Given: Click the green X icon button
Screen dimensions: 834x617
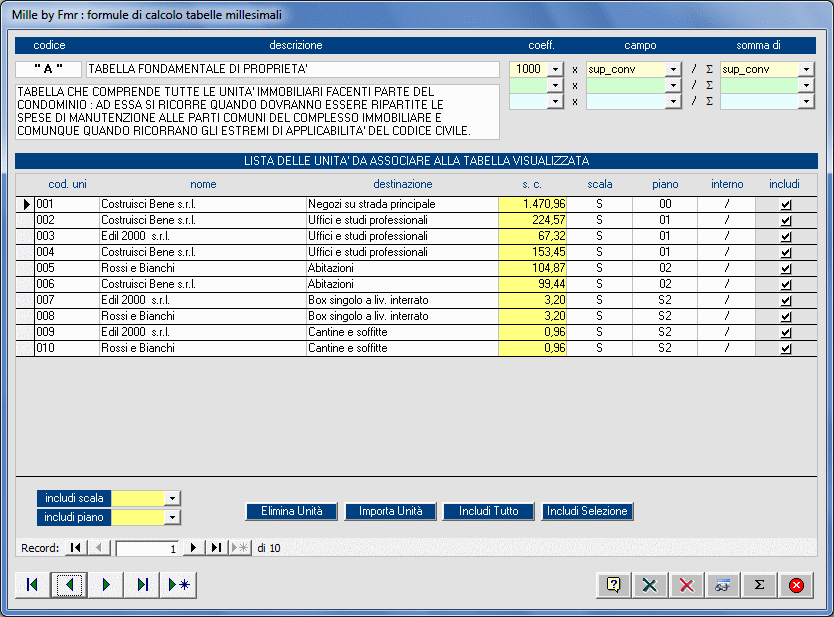Looking at the screenshot, I should coord(649,585).
